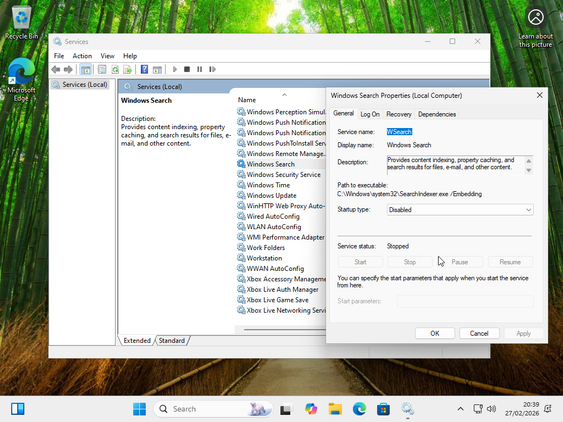Open the Help menu in Services

(x=130, y=56)
